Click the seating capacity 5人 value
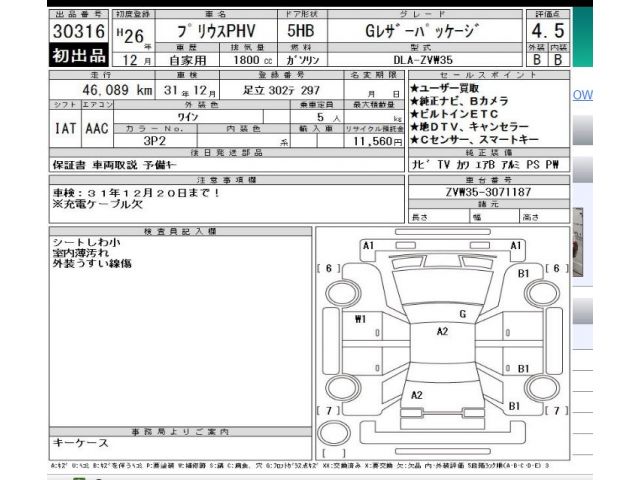Image resolution: width=640 pixels, height=480 pixels. [329, 118]
